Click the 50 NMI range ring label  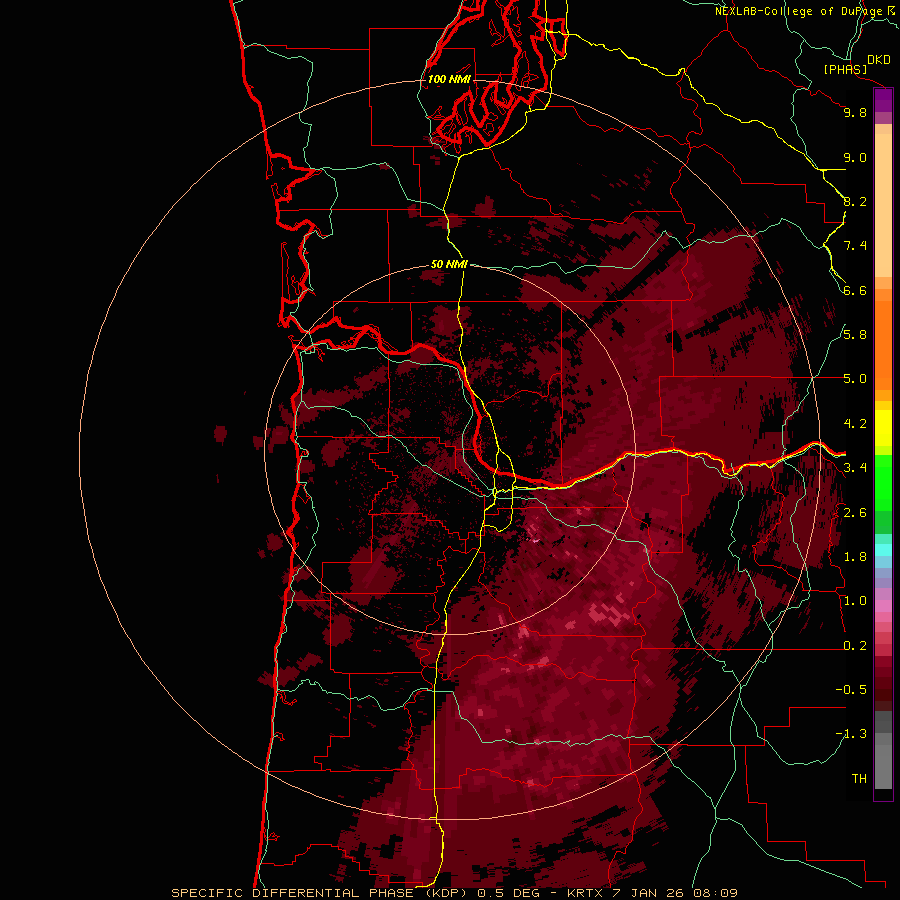449,265
